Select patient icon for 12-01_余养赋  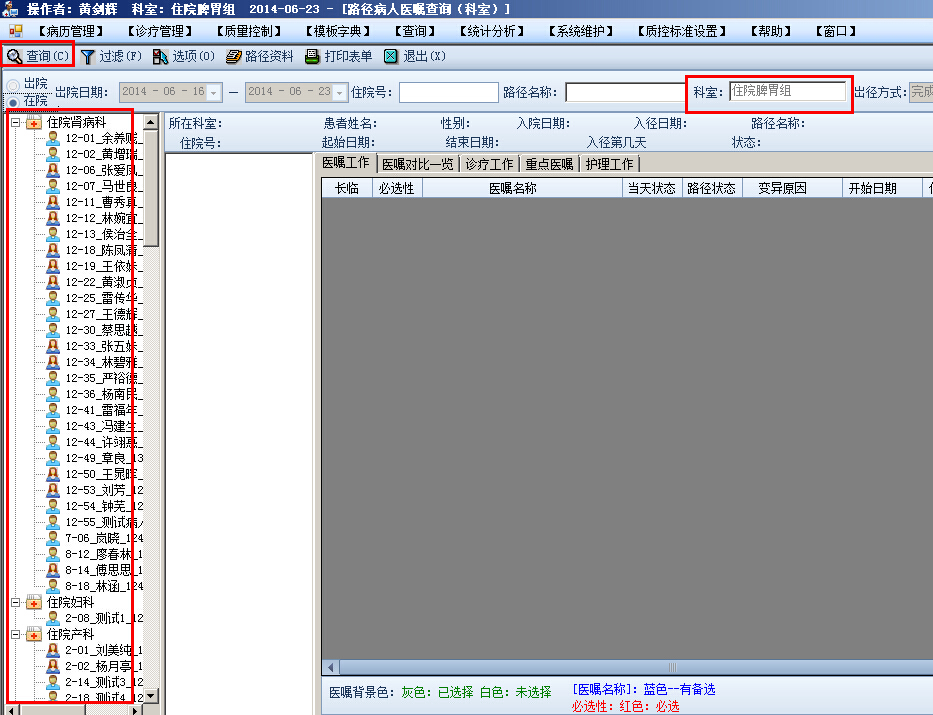[53, 139]
